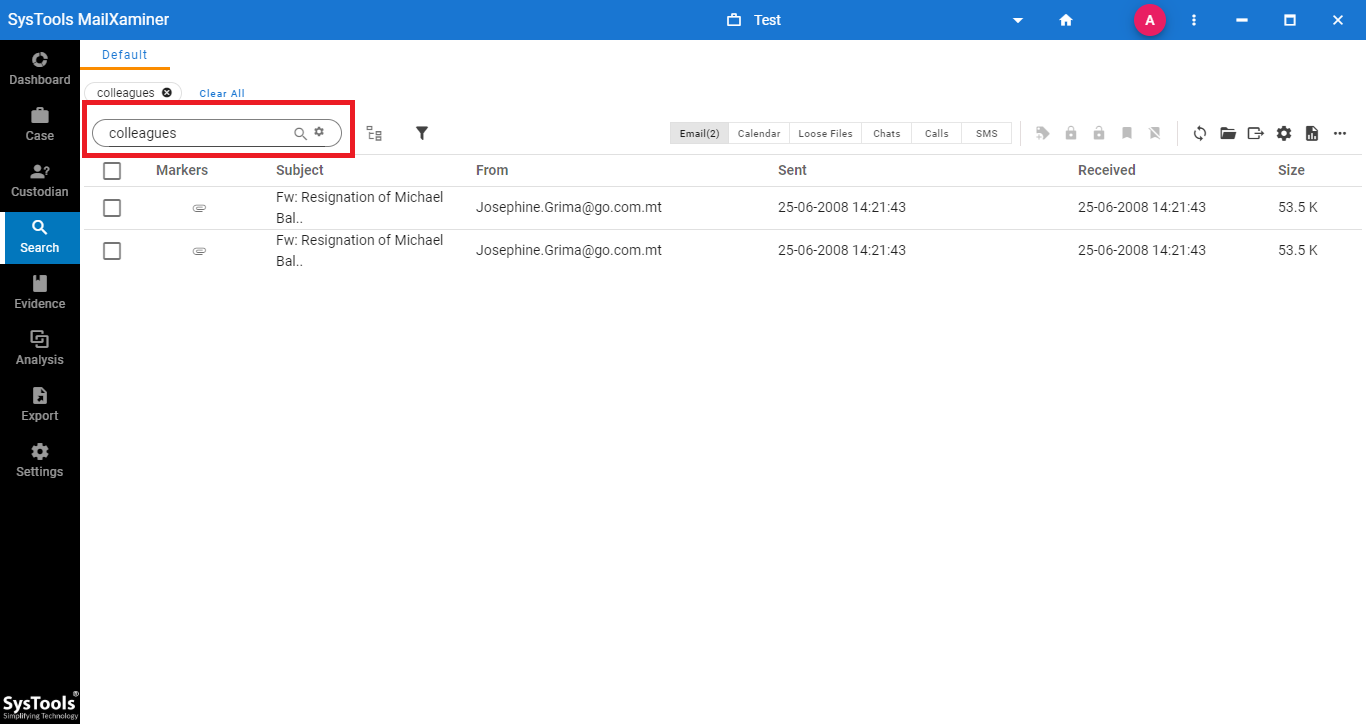Check the second Resignation of Michael email
The width and height of the screenshot is (1366, 724).
coord(112,251)
